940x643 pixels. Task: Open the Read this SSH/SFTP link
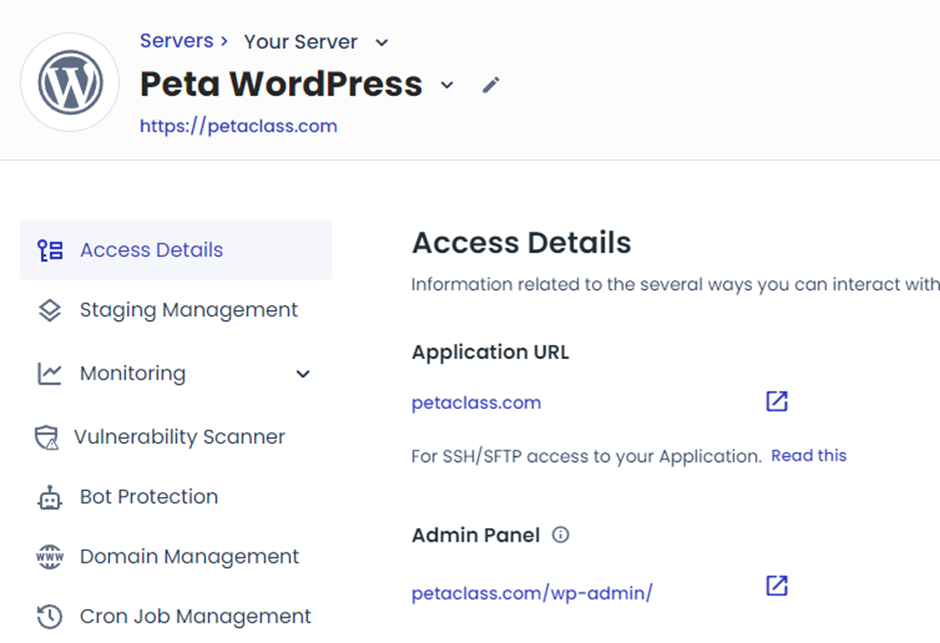808,455
